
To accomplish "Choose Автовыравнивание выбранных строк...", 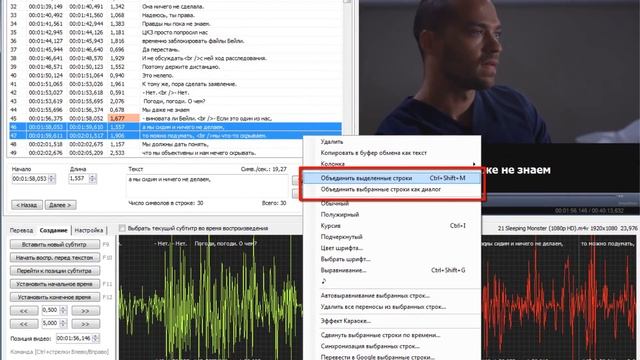I will coord(375,296).
